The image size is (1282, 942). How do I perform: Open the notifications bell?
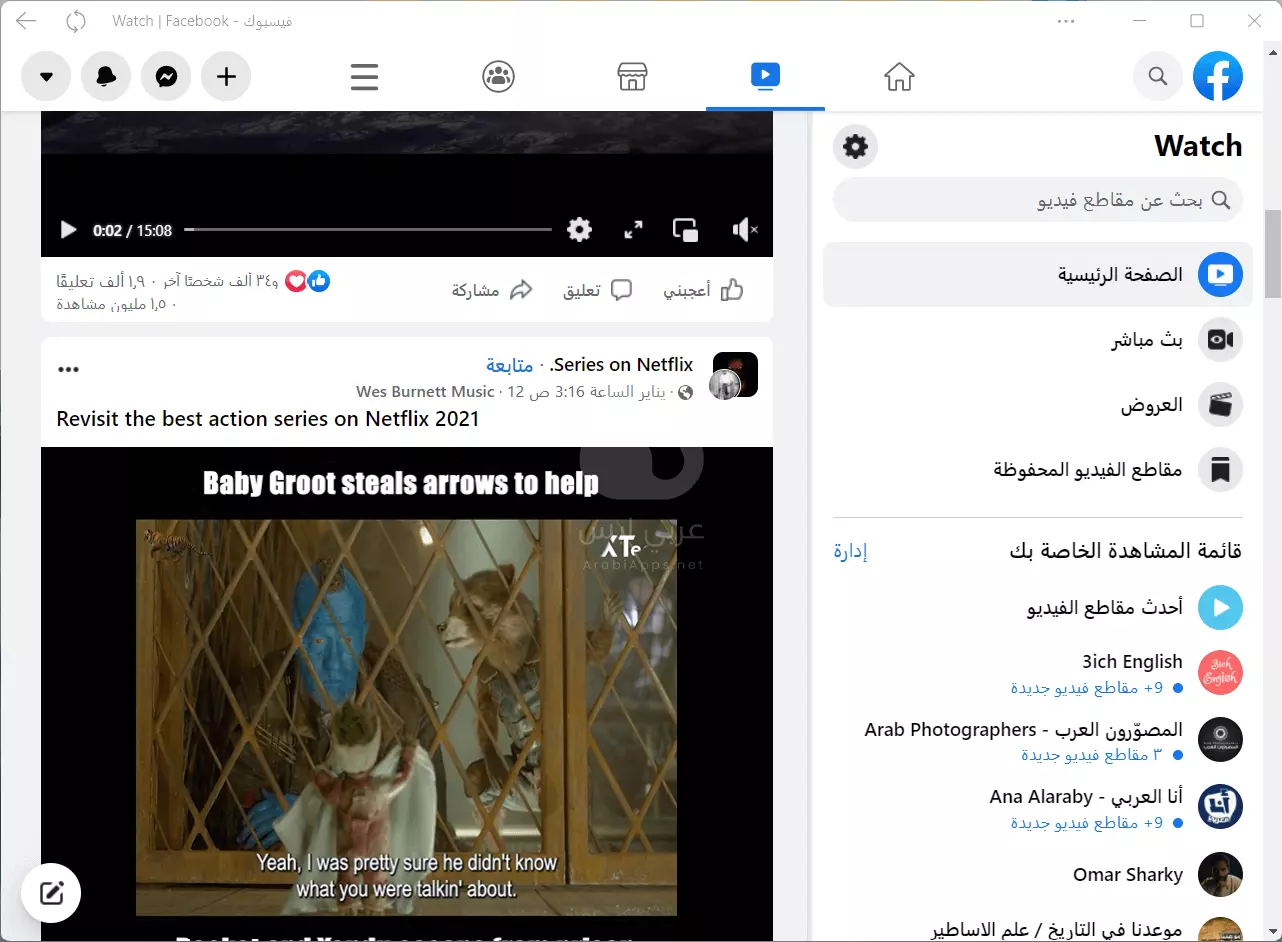[106, 76]
